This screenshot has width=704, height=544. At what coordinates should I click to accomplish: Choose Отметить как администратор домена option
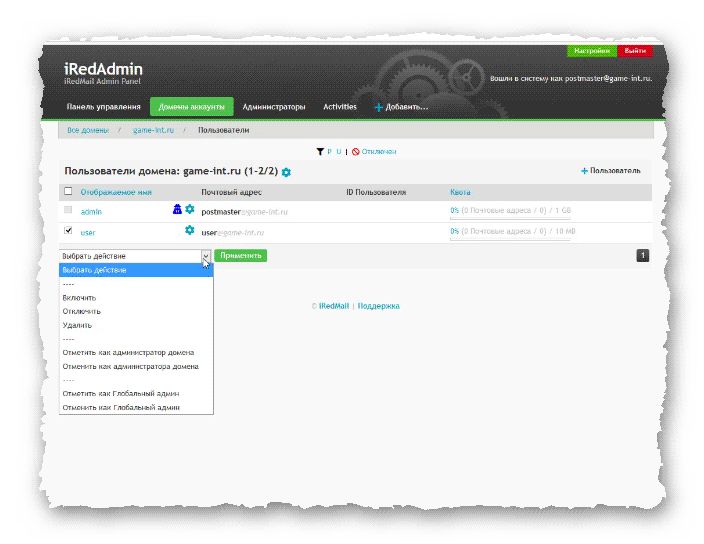pyautogui.click(x=128, y=353)
